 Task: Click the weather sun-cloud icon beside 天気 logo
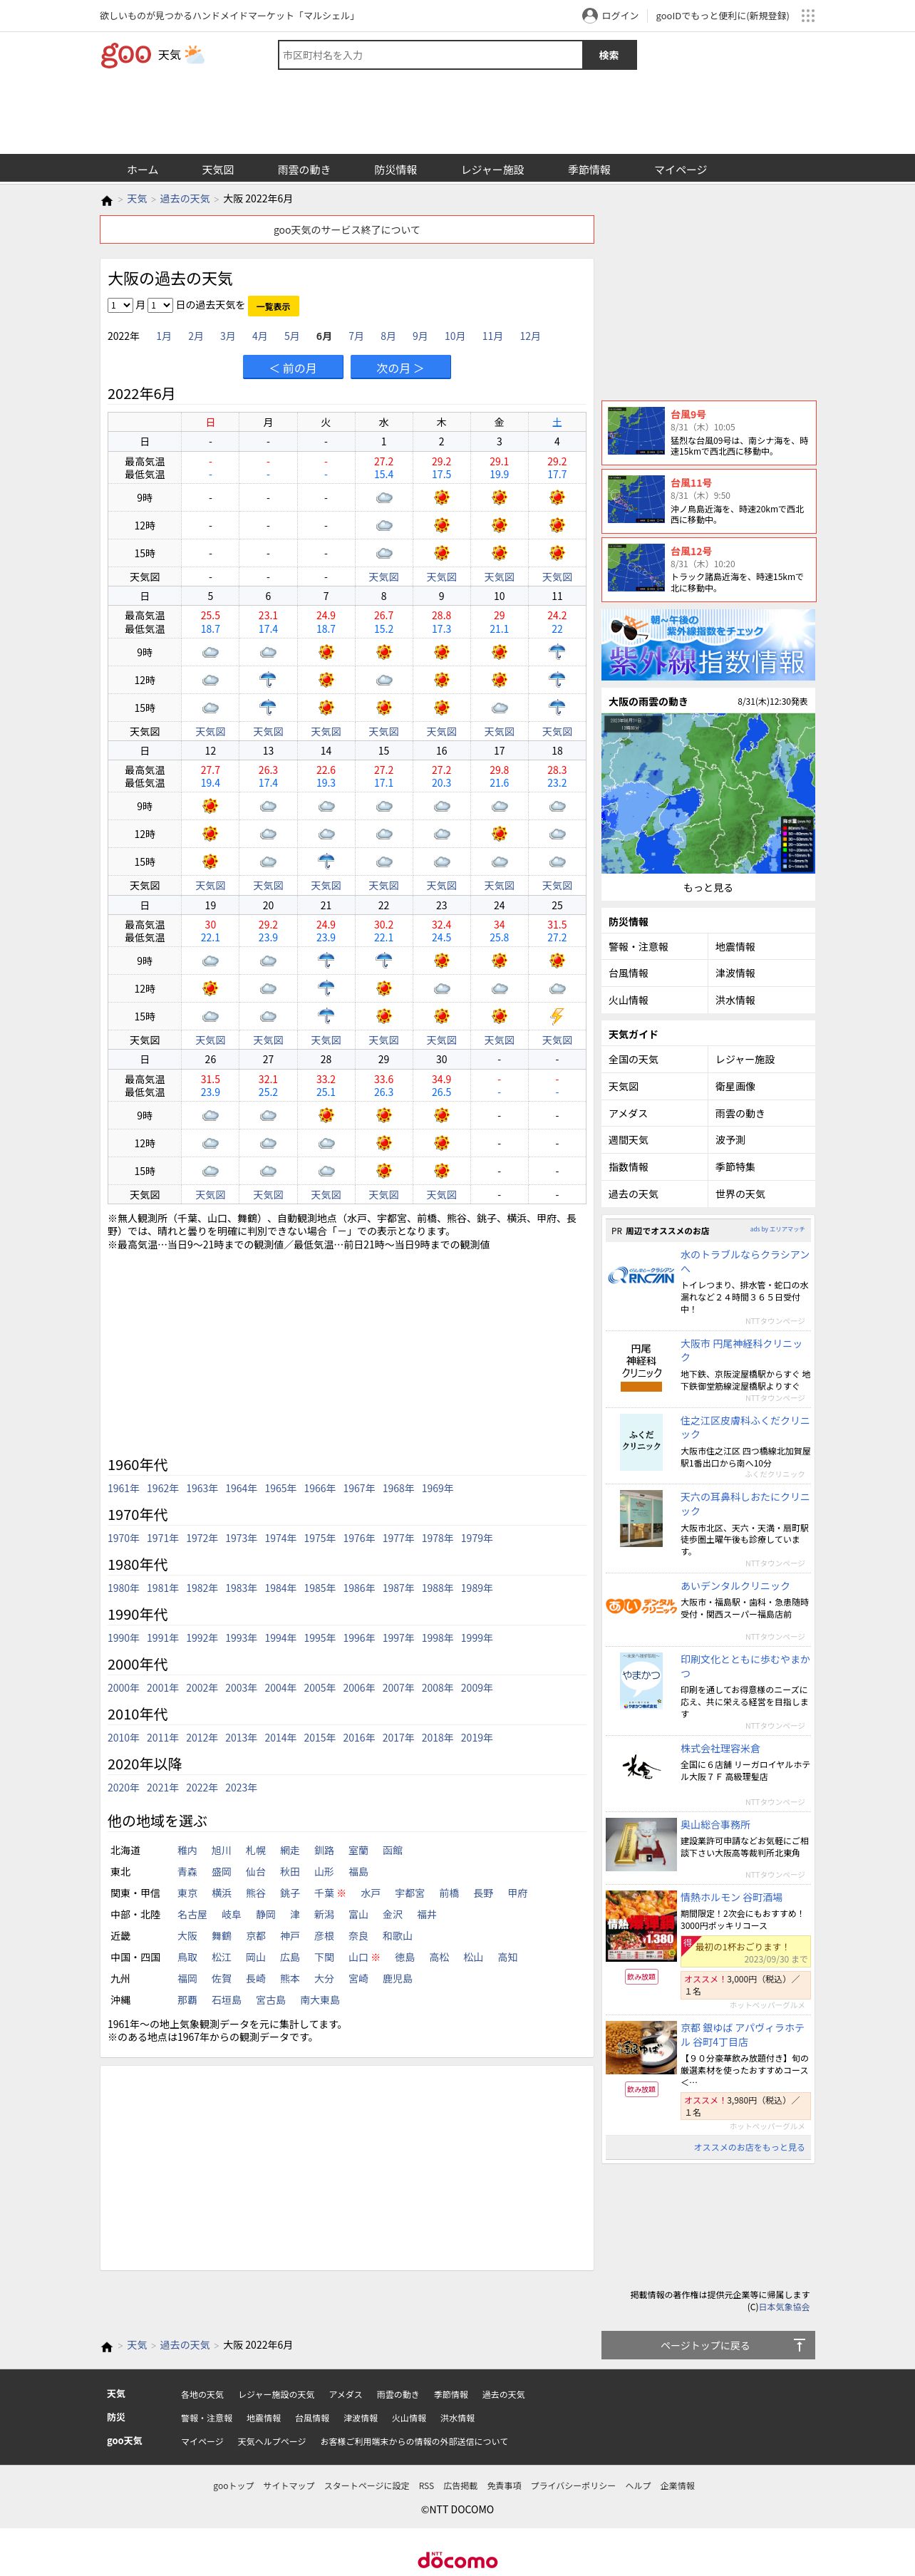[194, 55]
